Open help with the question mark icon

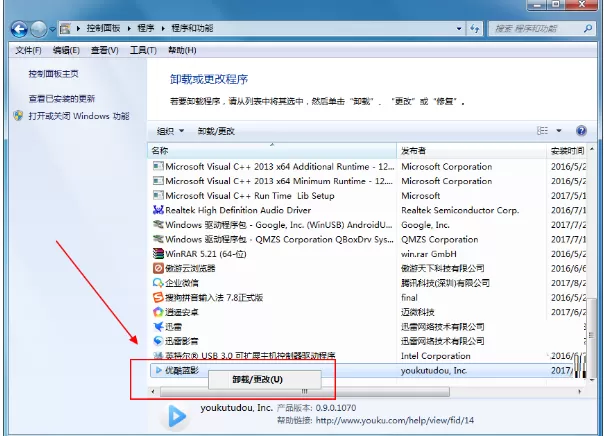click(x=581, y=131)
